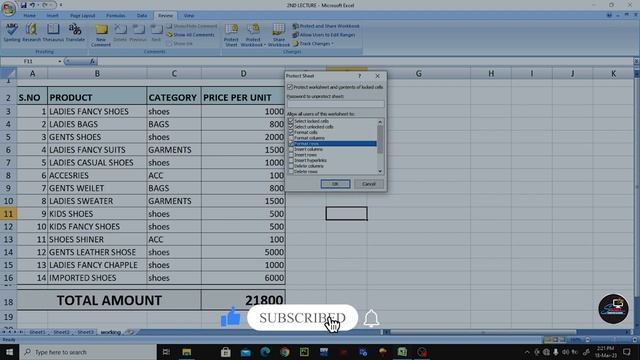This screenshot has width=640, height=360.
Task: Click the Spelling icon in the Review ribbon
Action: point(12,32)
